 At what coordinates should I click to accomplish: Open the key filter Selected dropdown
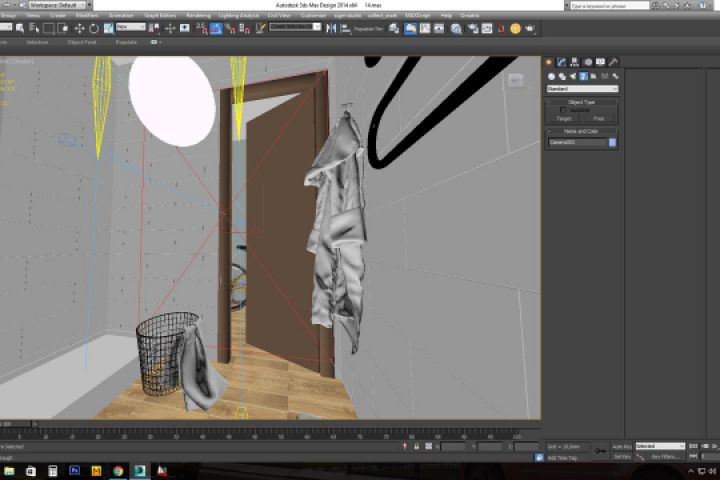pos(660,446)
